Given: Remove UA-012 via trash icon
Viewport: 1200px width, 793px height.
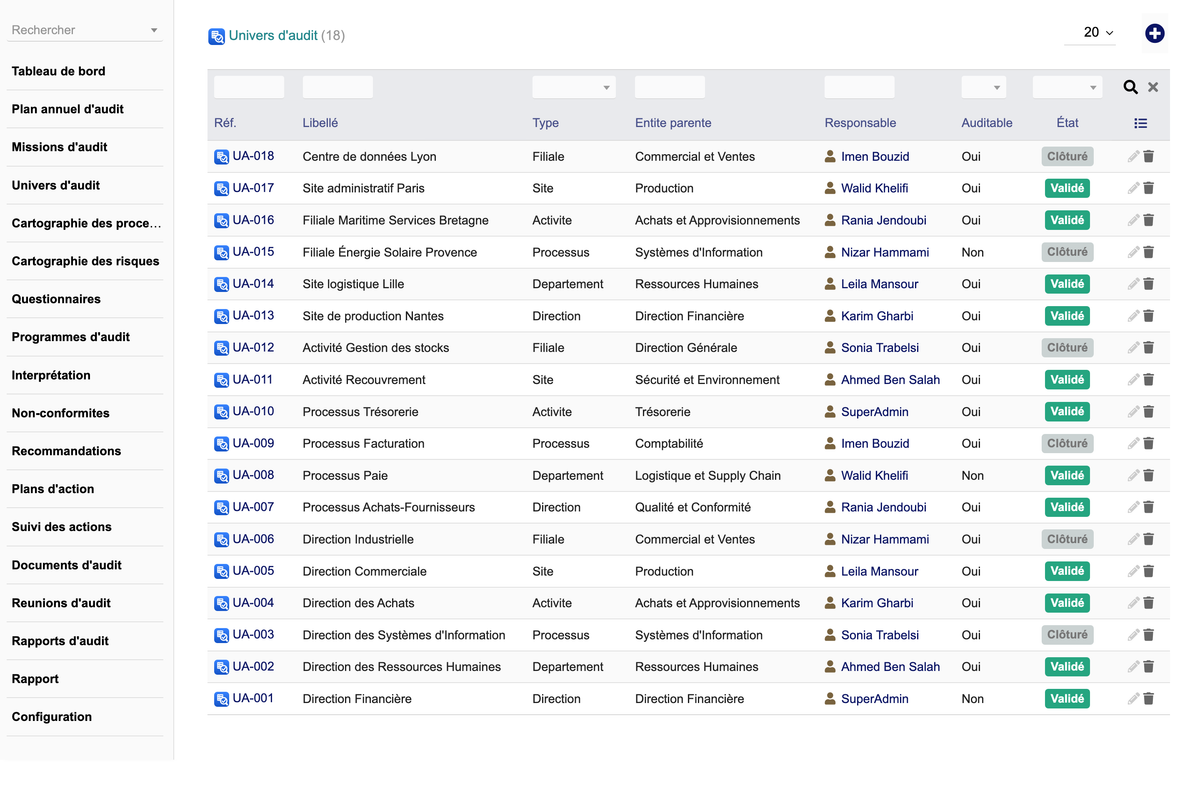Looking at the screenshot, I should (1149, 348).
